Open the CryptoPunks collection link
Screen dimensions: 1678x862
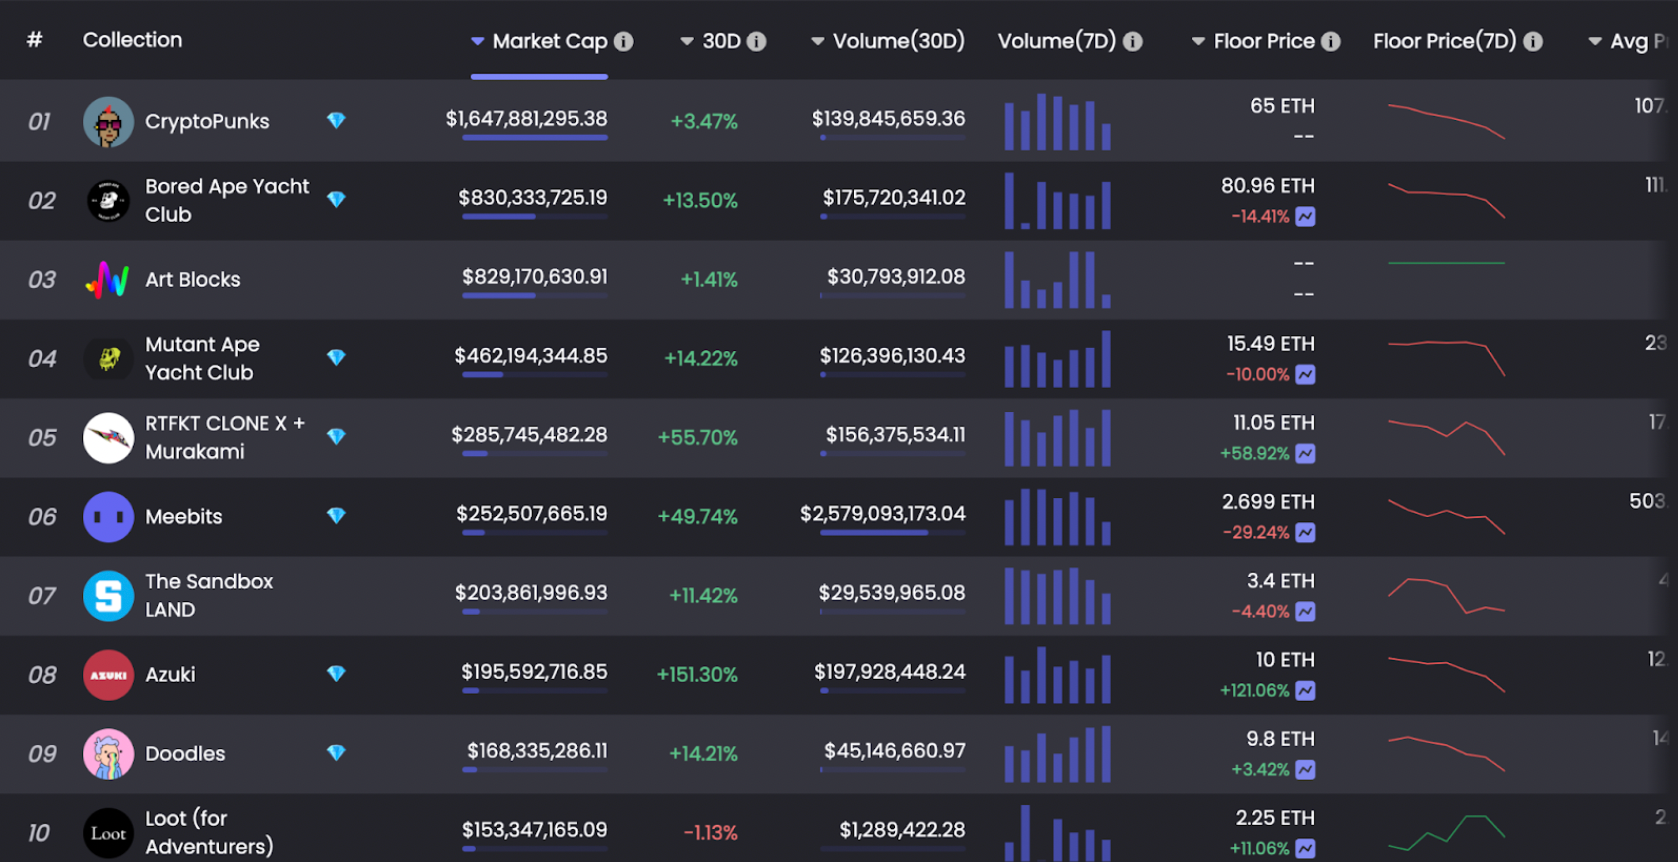click(207, 121)
